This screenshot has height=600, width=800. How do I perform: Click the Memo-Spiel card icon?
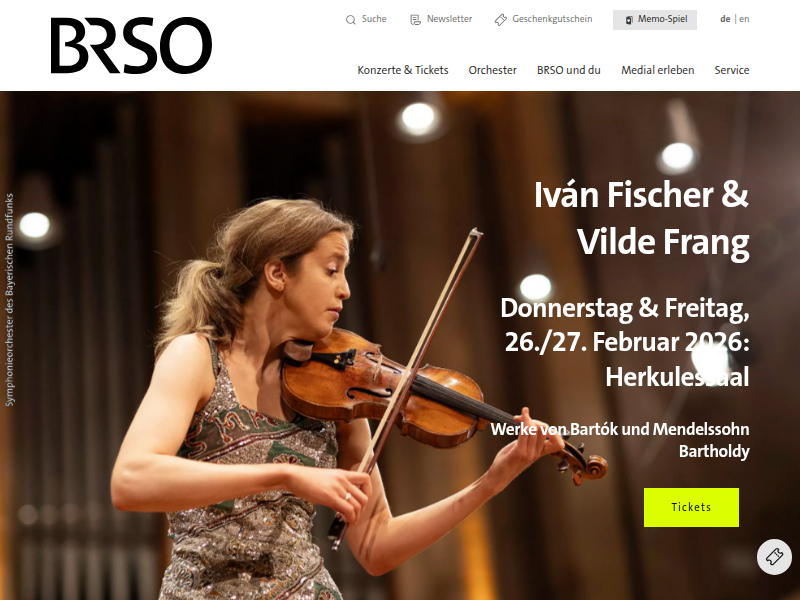pyautogui.click(x=629, y=20)
